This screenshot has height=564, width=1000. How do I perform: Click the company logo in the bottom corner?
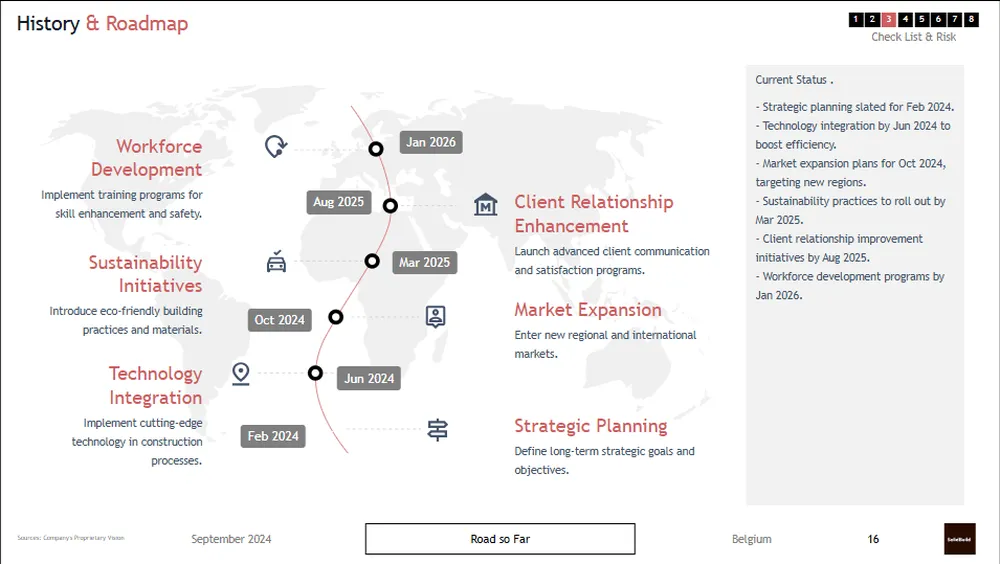(x=959, y=539)
